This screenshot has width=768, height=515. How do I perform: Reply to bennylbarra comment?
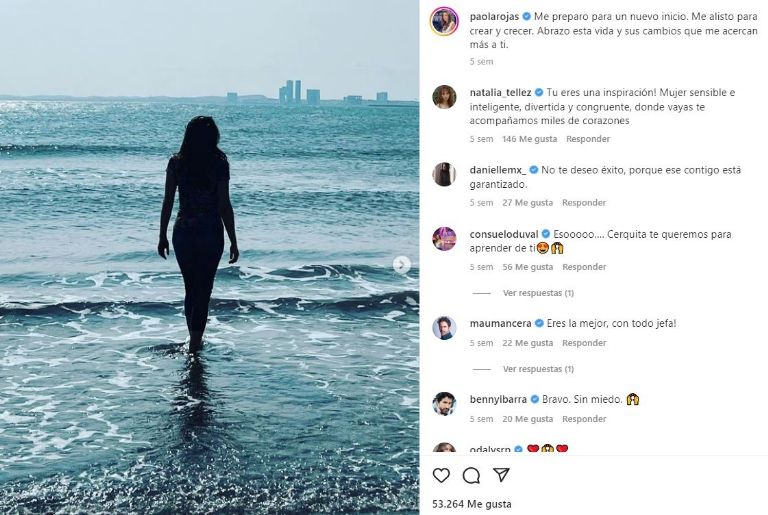click(584, 419)
